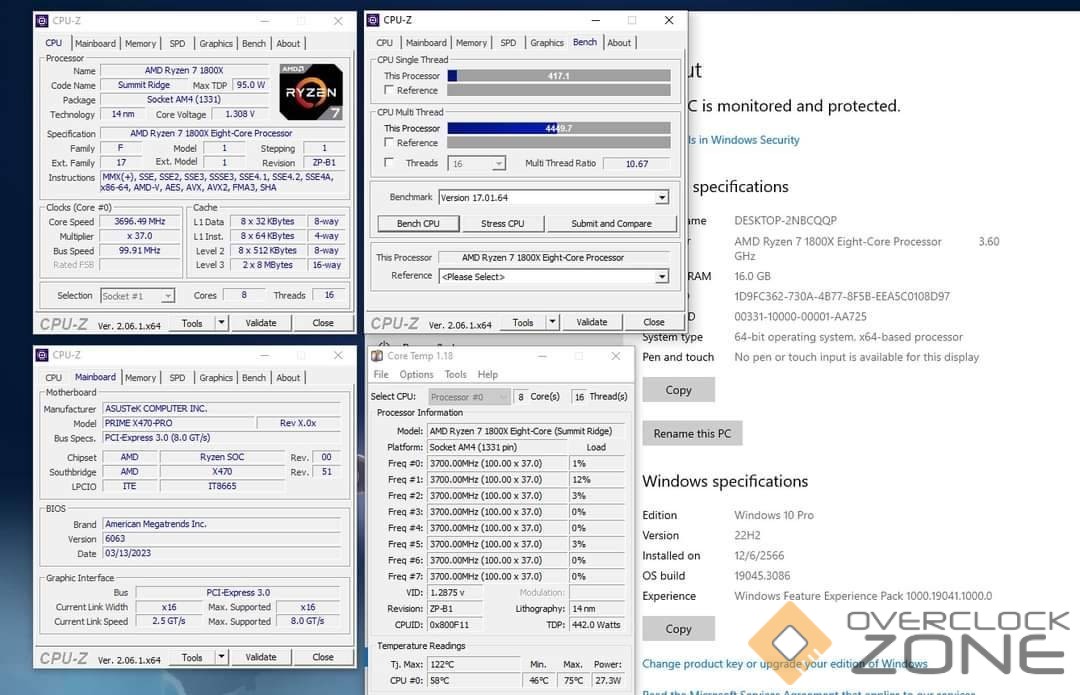
Task: Copy device specifications with the upper Copy button
Action: (678, 390)
